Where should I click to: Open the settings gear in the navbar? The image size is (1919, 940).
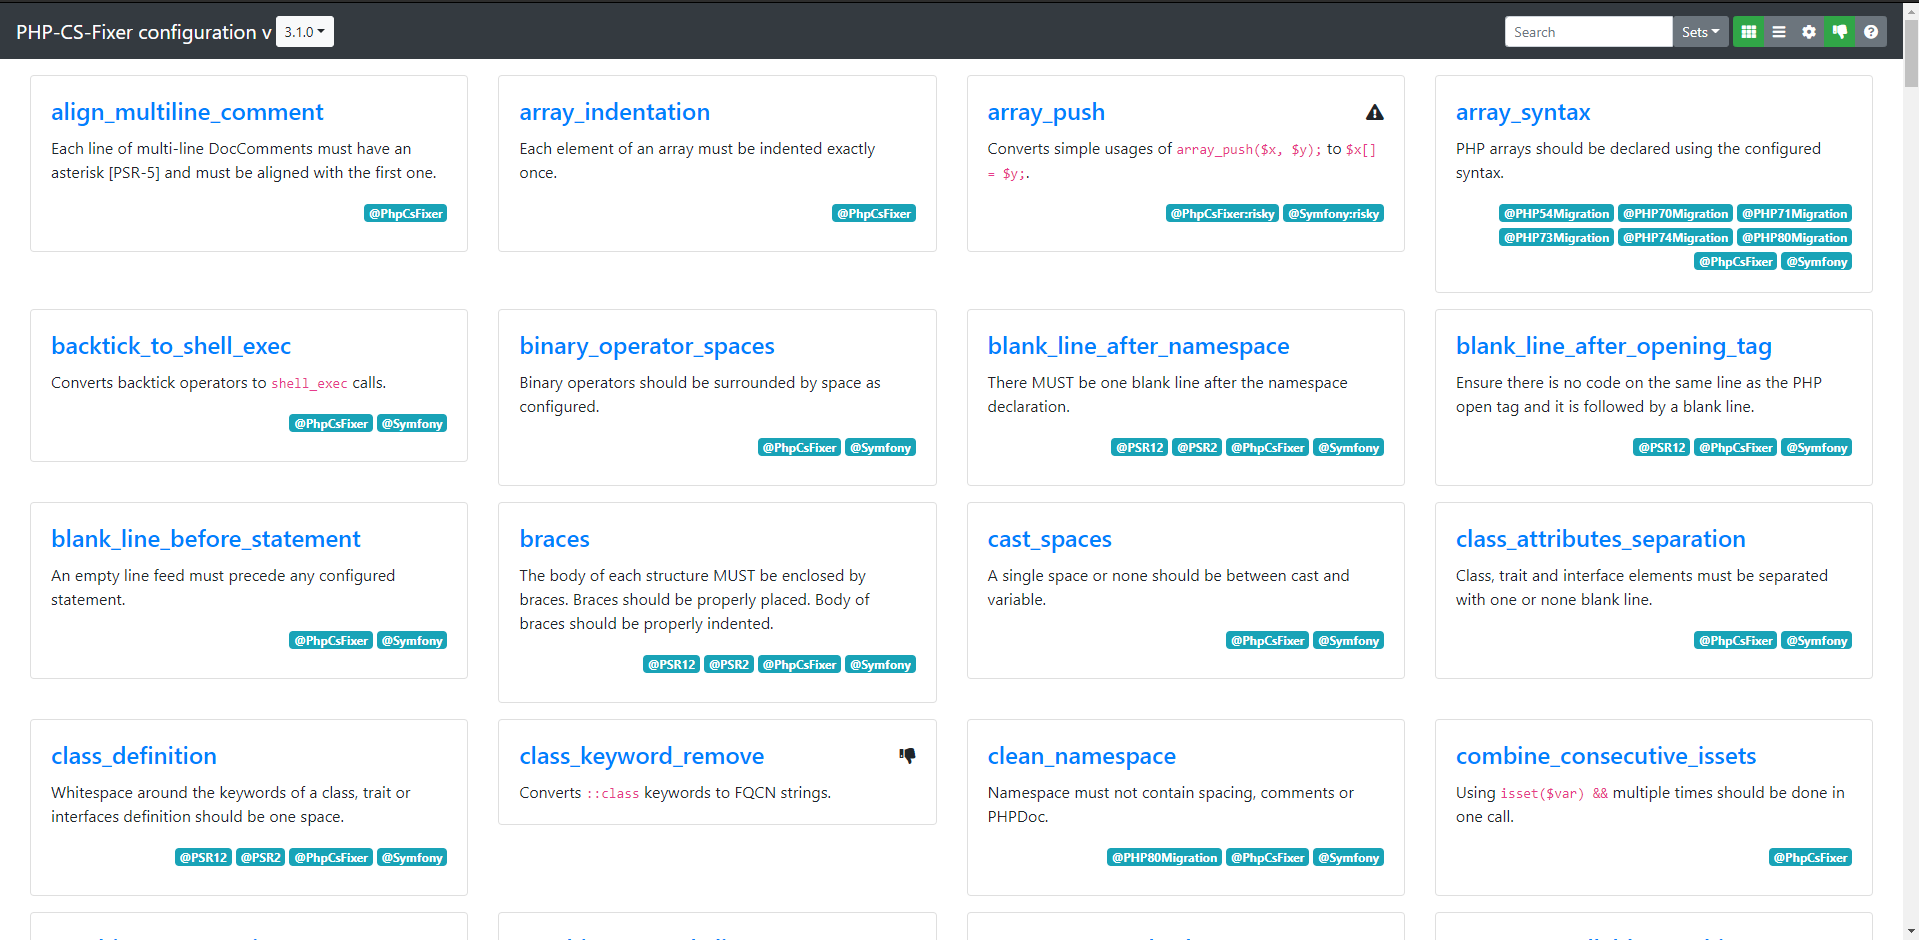(1809, 32)
